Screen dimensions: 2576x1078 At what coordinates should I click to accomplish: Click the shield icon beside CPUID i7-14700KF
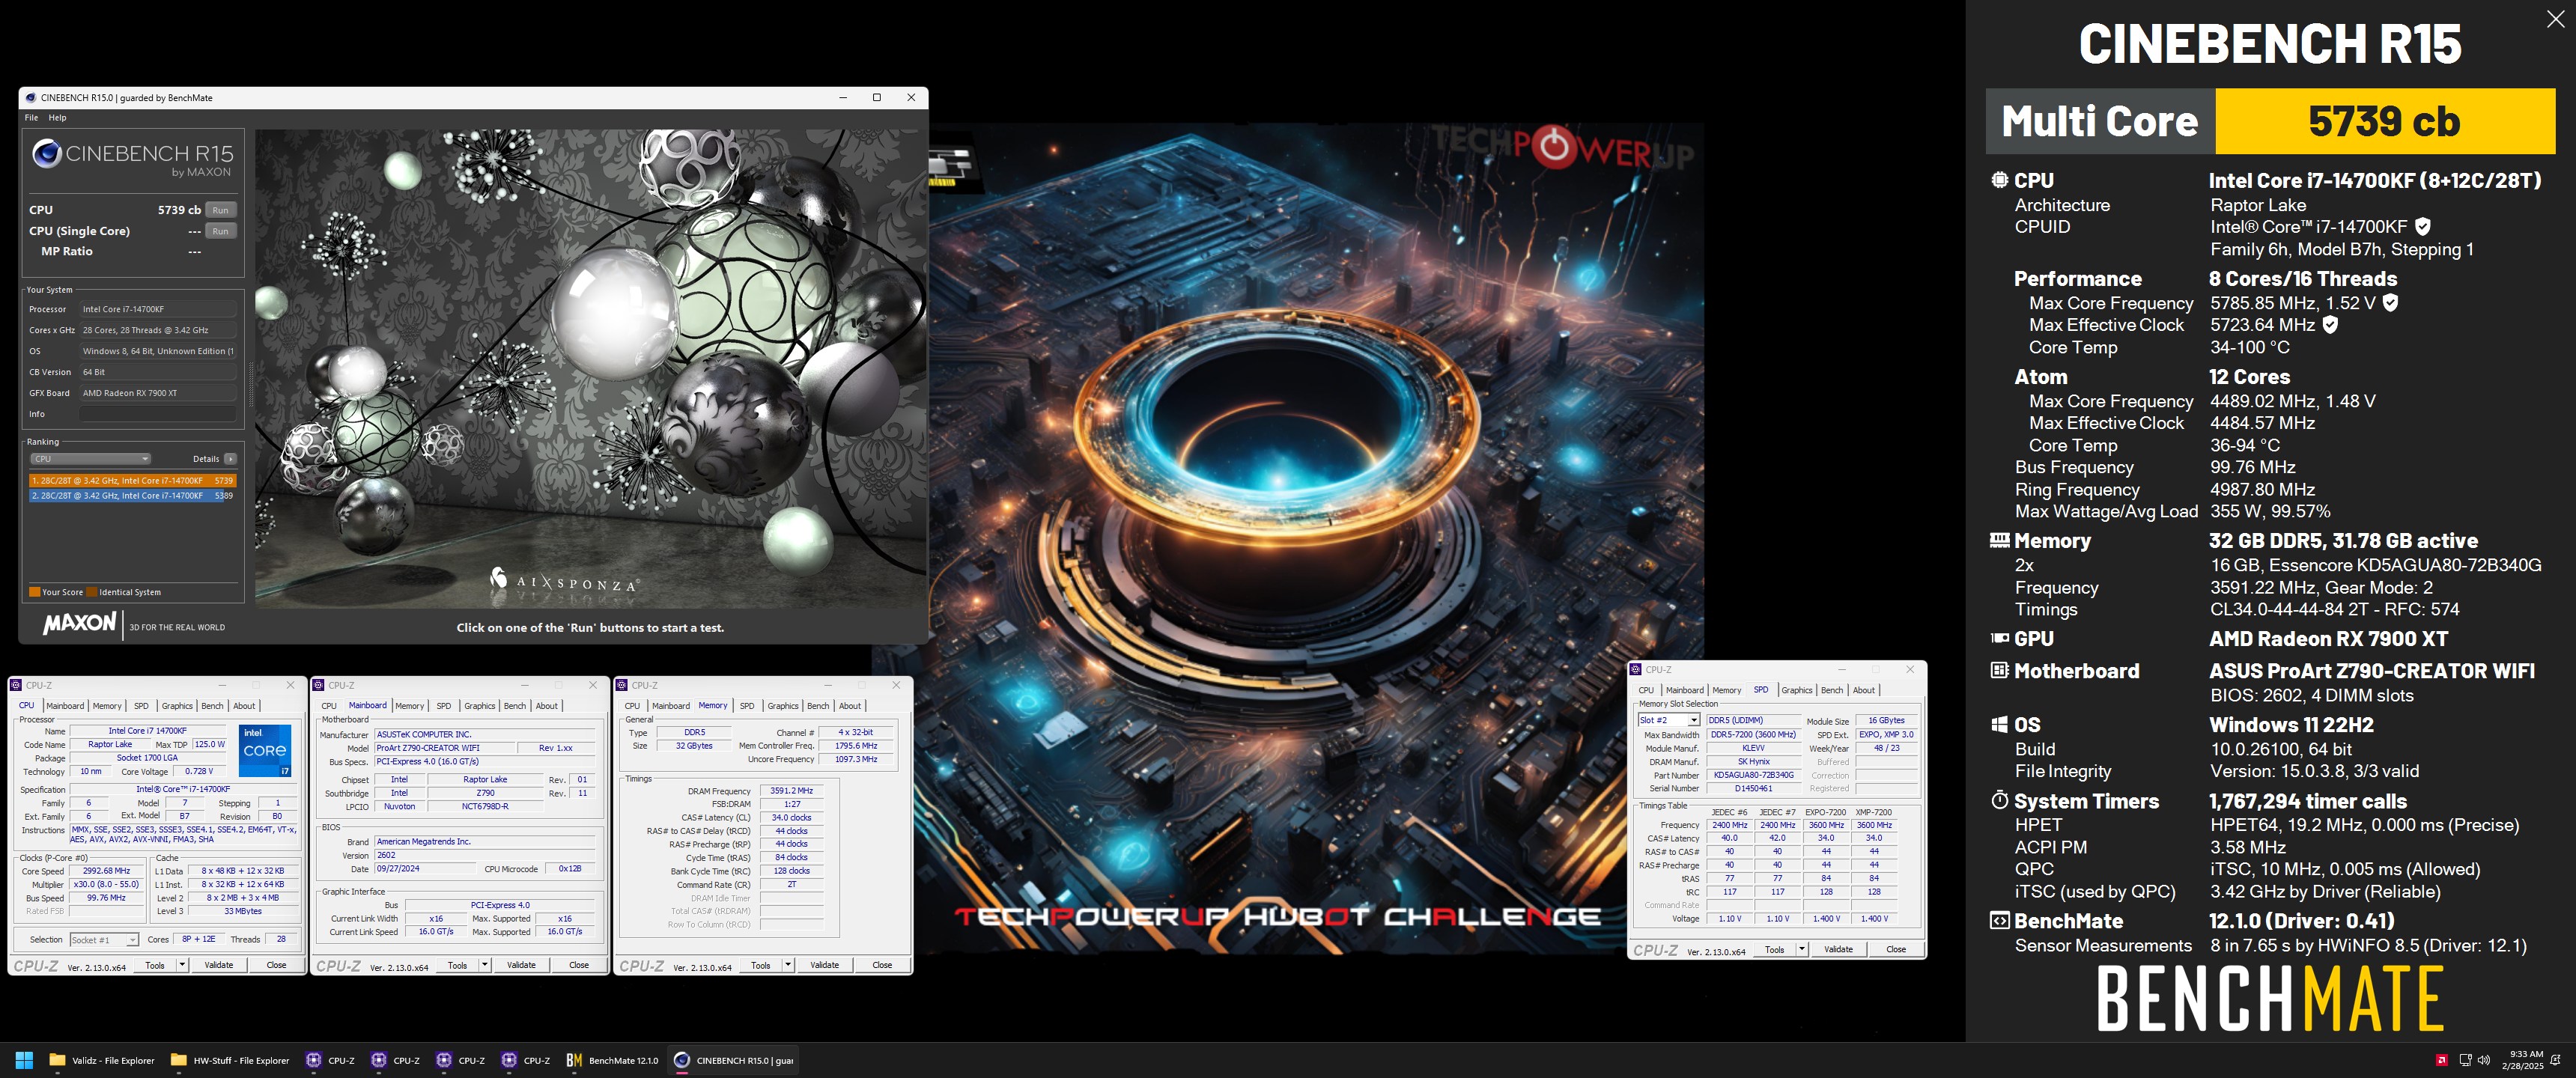pyautogui.click(x=2422, y=227)
